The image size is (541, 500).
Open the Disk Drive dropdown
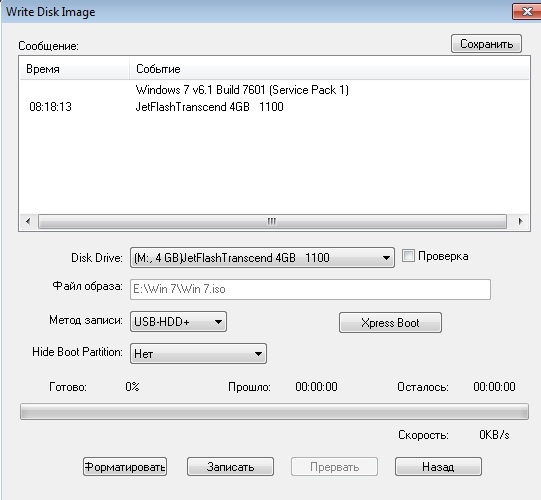[x=262, y=257]
